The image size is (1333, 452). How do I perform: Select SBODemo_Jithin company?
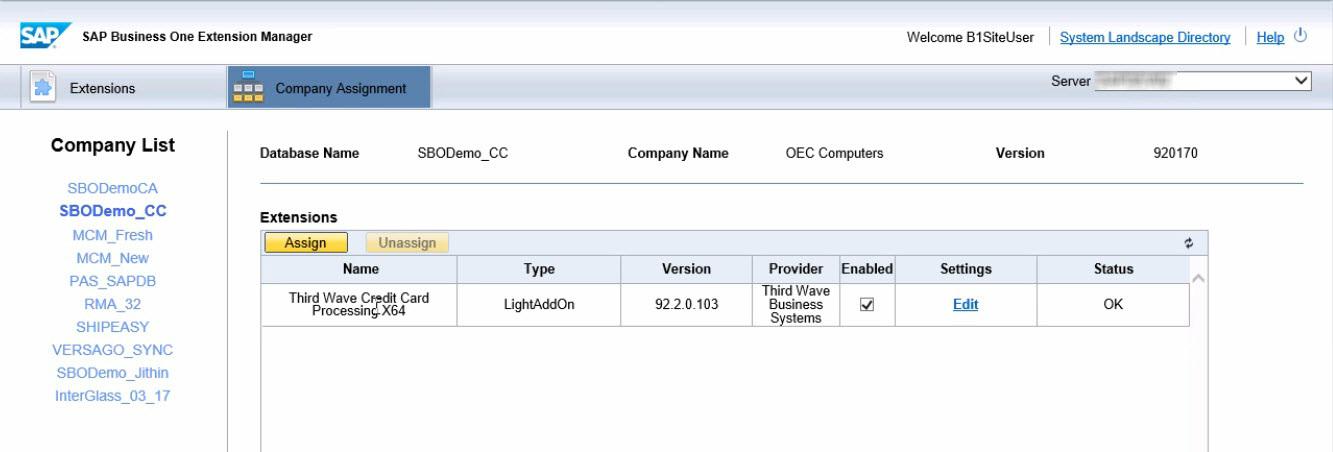tap(113, 373)
